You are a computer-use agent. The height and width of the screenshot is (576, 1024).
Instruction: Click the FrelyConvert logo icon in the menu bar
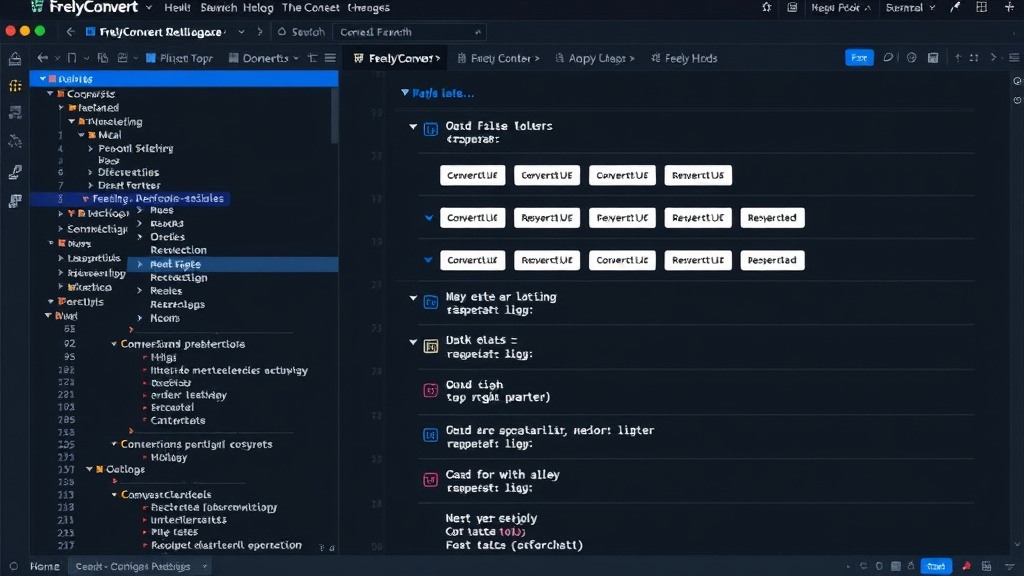click(x=37, y=7)
